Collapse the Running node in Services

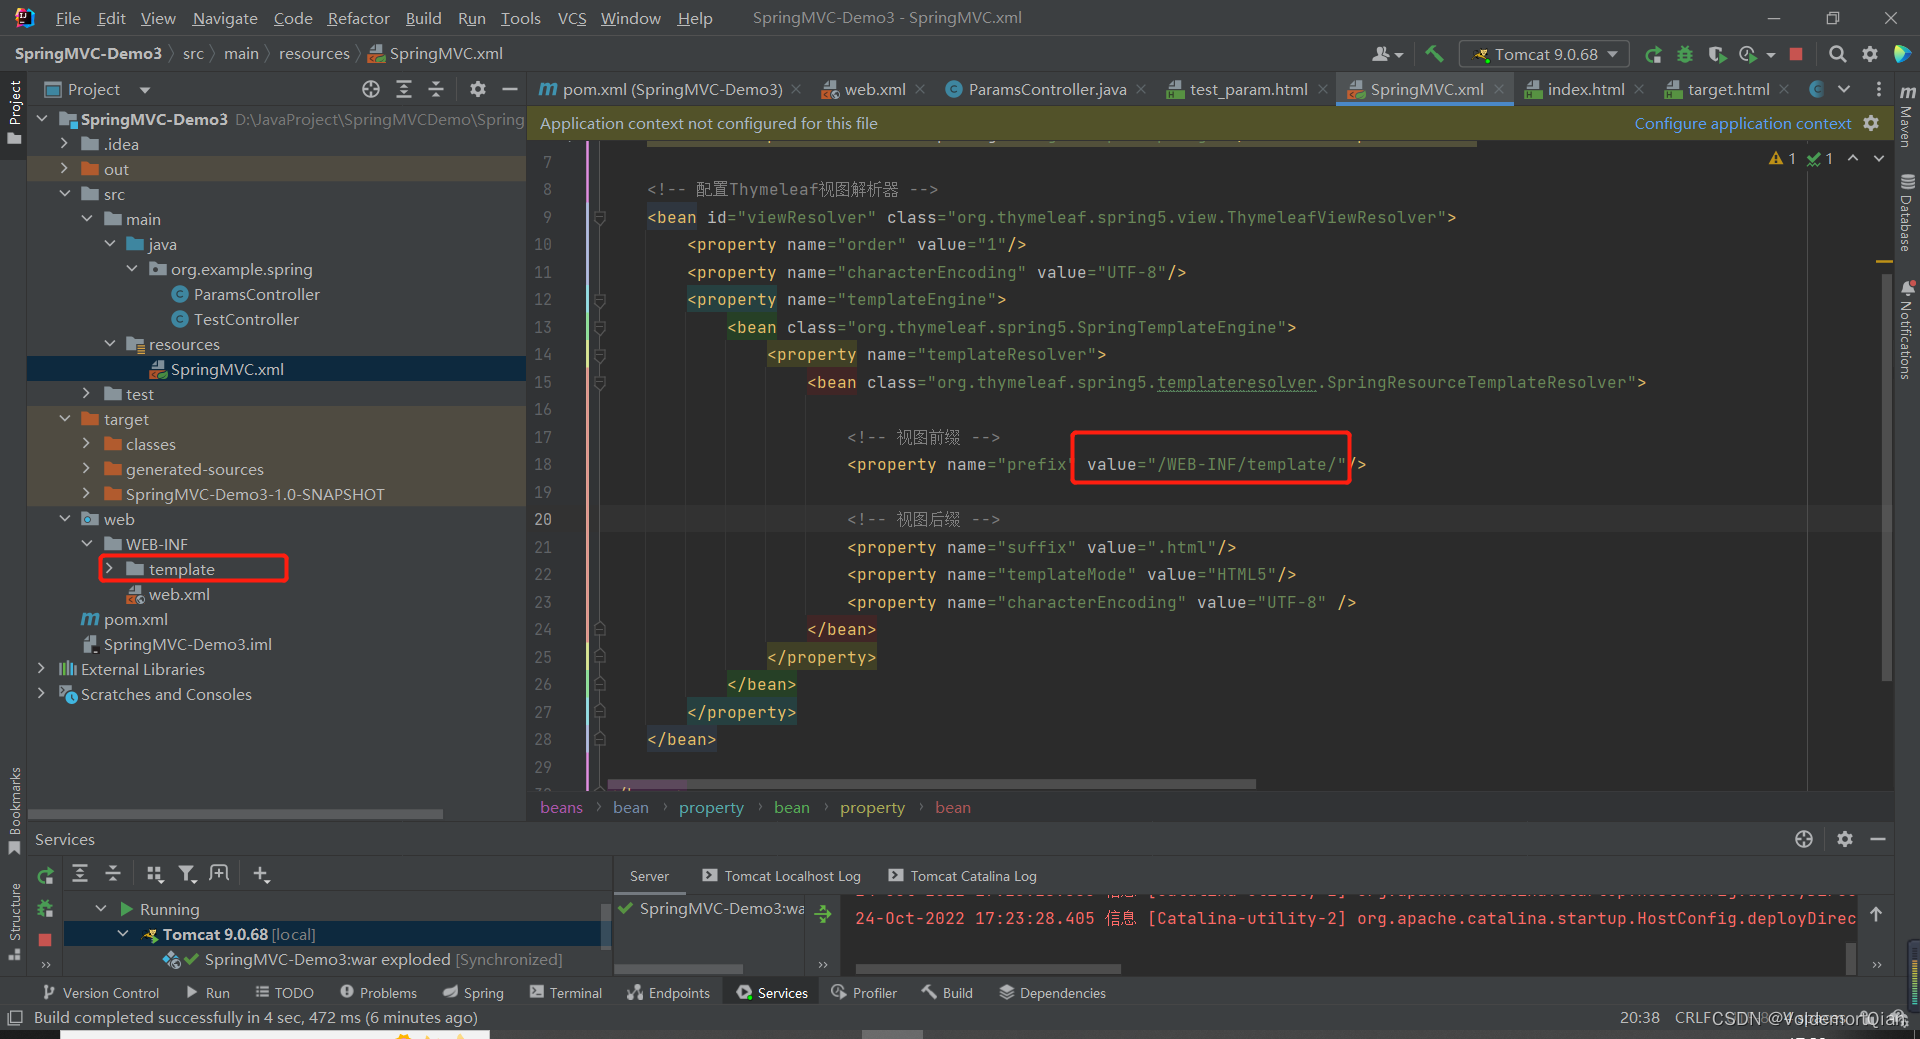pyautogui.click(x=101, y=909)
